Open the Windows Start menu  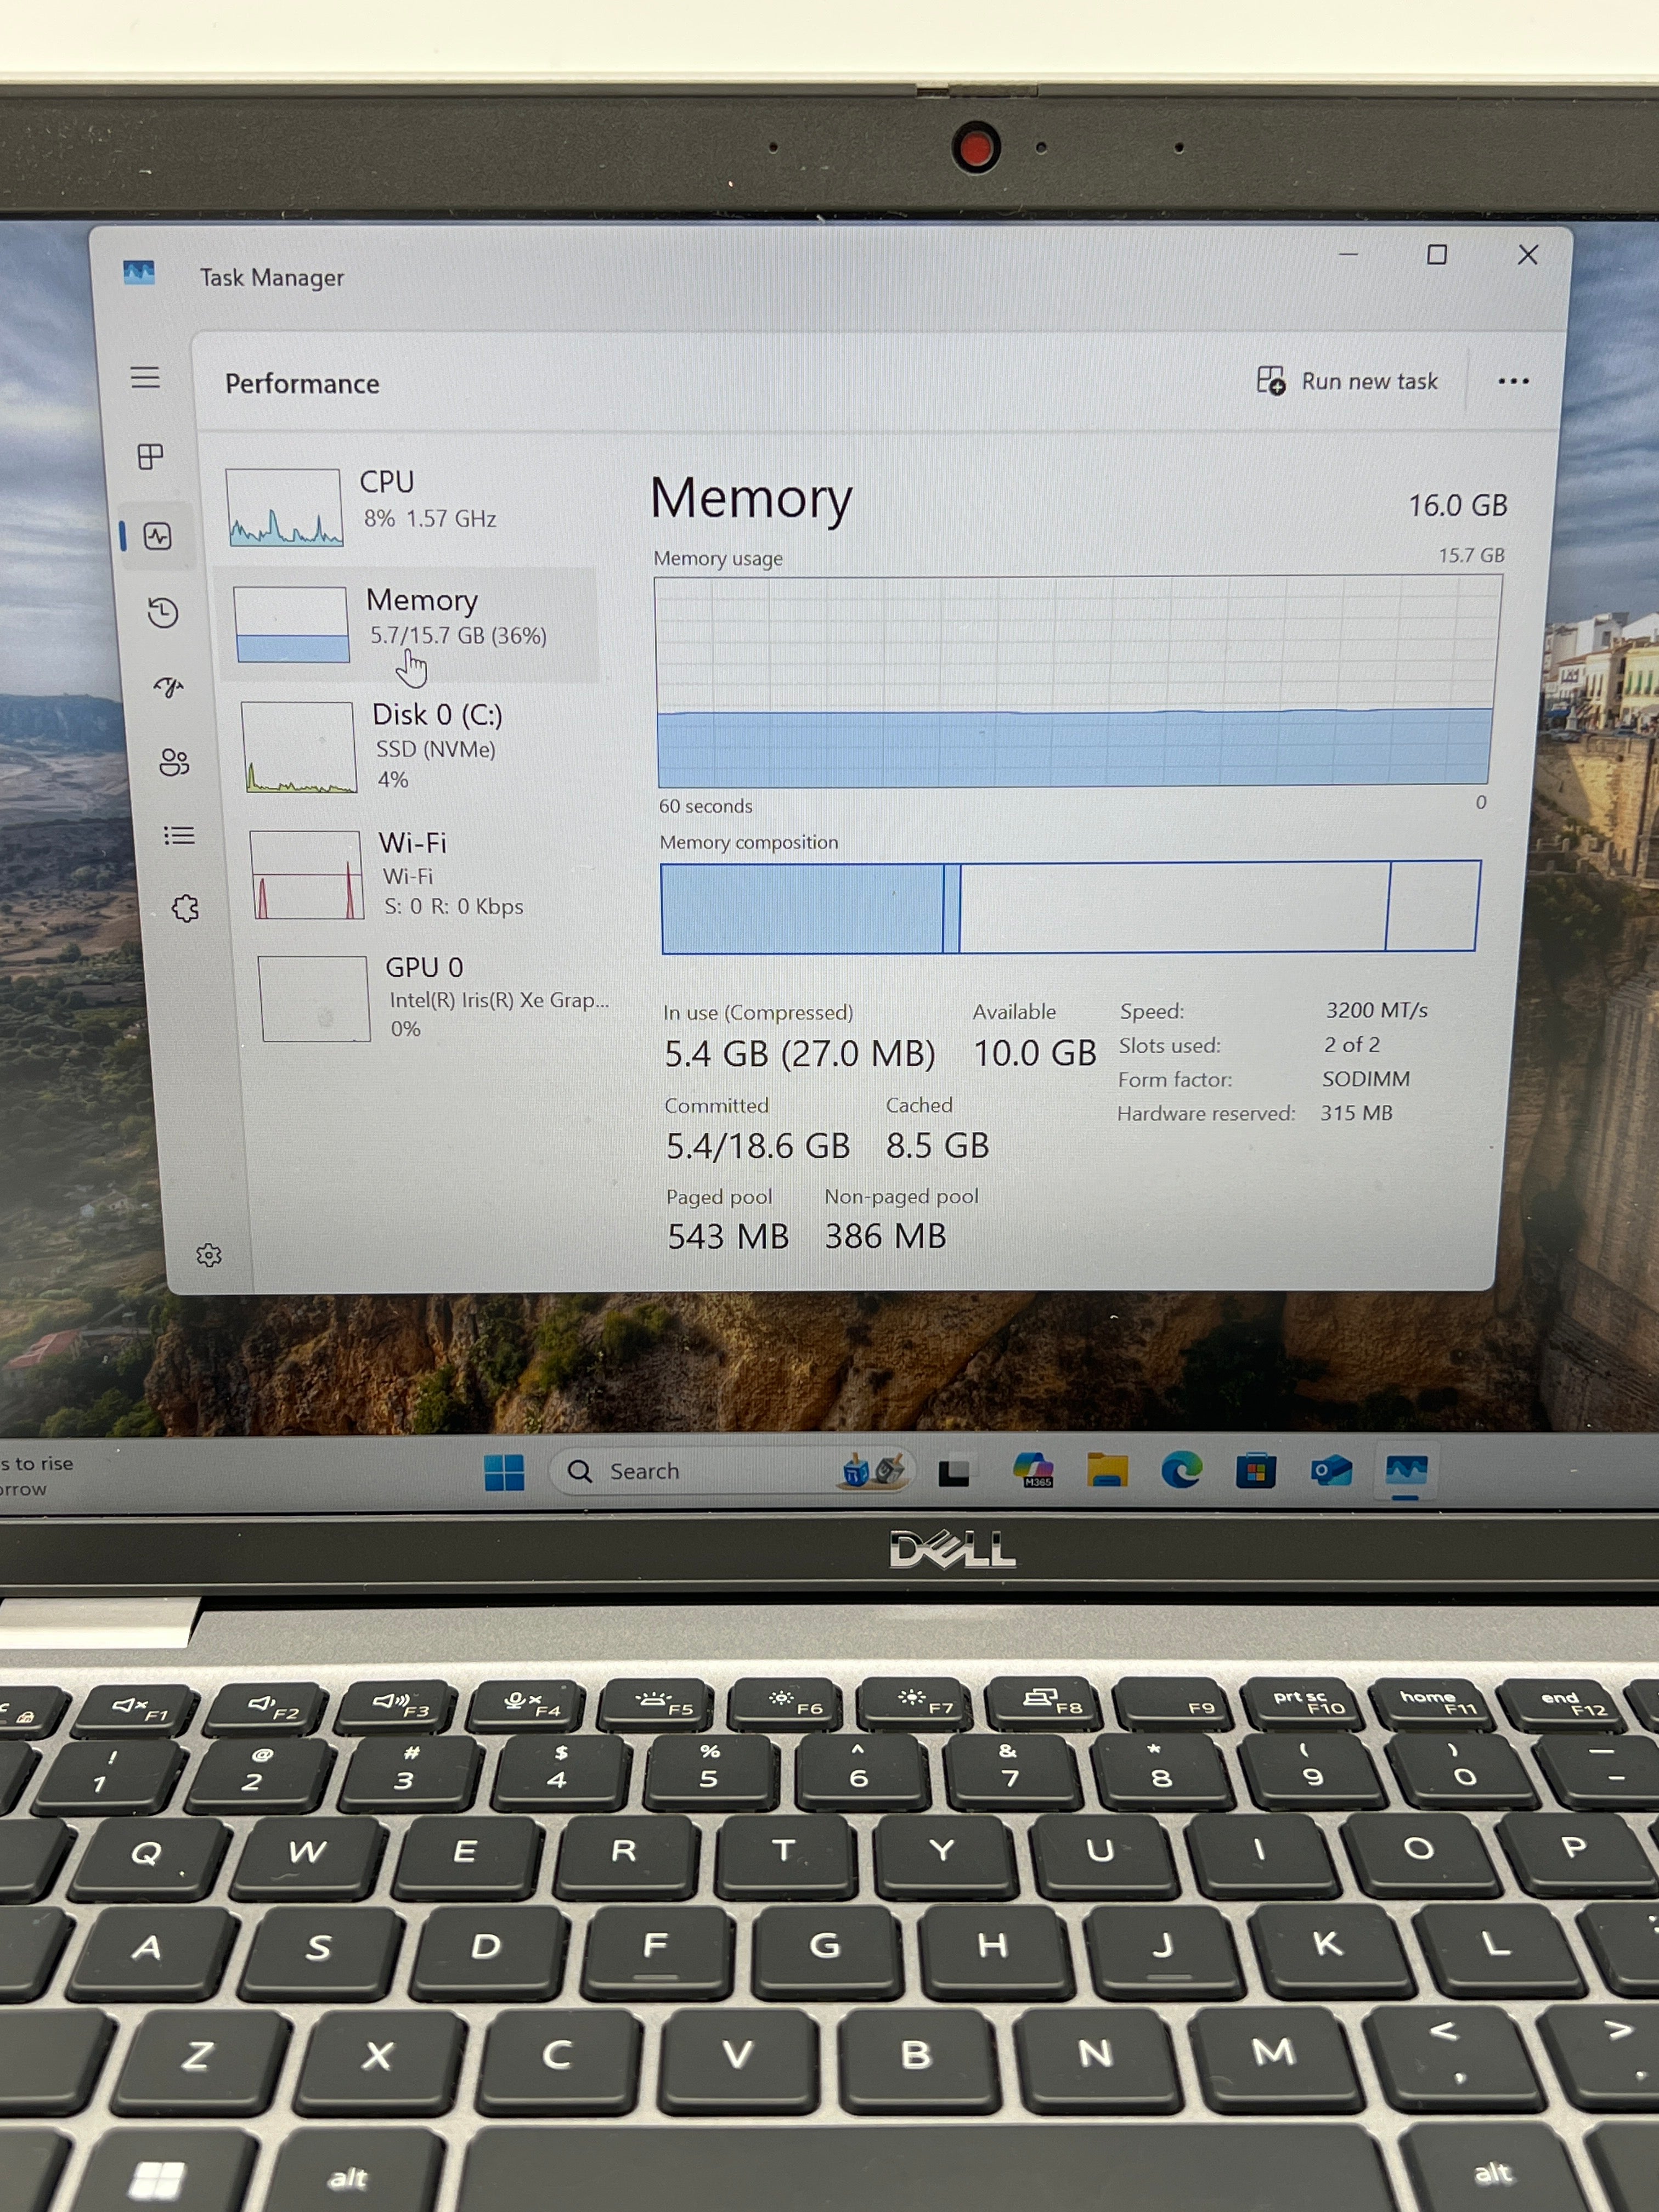pos(504,1472)
